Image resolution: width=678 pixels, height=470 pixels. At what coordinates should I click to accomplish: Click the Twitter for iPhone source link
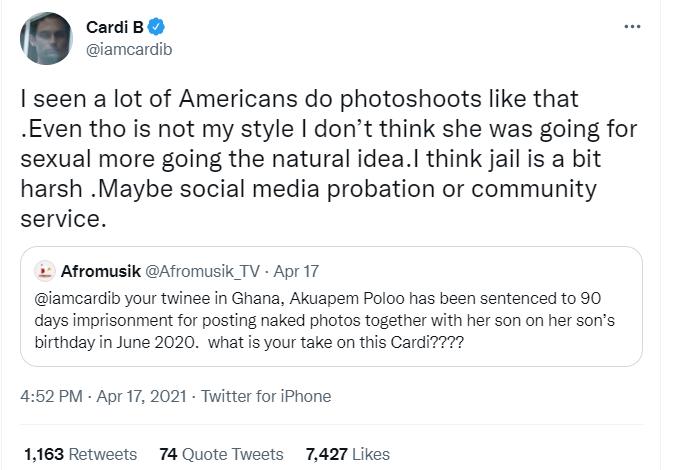(266, 396)
